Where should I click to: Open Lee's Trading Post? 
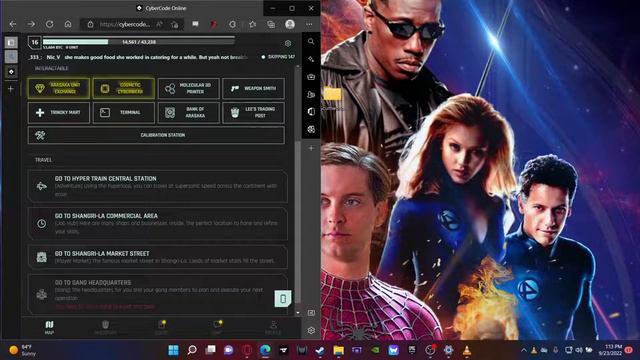tap(253, 112)
